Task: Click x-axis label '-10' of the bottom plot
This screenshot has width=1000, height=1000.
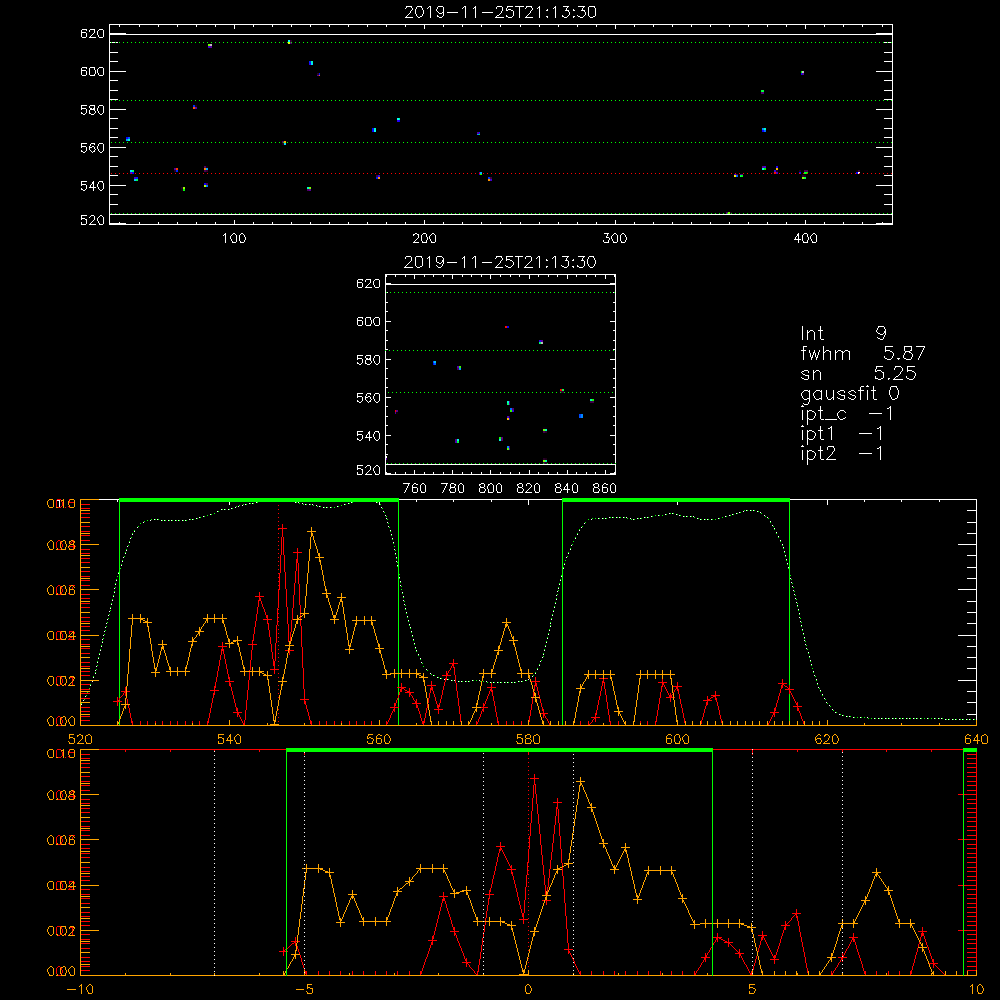Action: tap(80, 989)
